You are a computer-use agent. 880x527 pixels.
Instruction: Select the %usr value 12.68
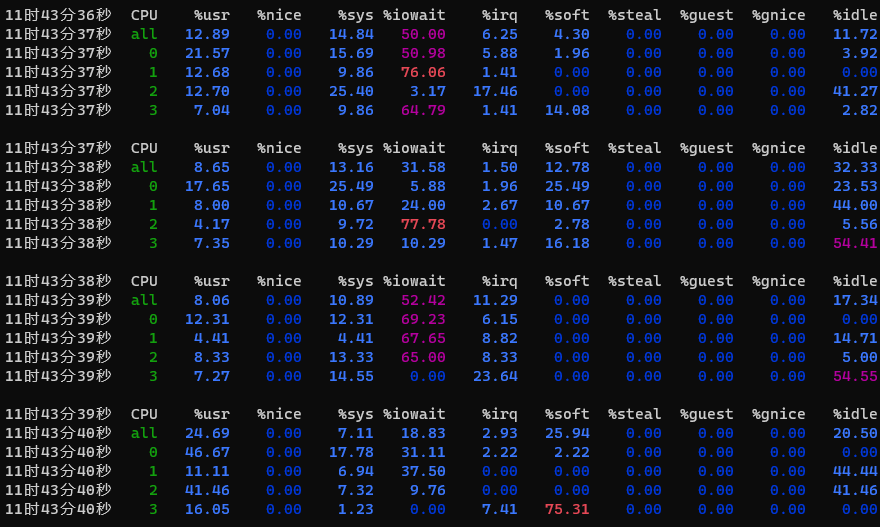[x=207, y=72]
